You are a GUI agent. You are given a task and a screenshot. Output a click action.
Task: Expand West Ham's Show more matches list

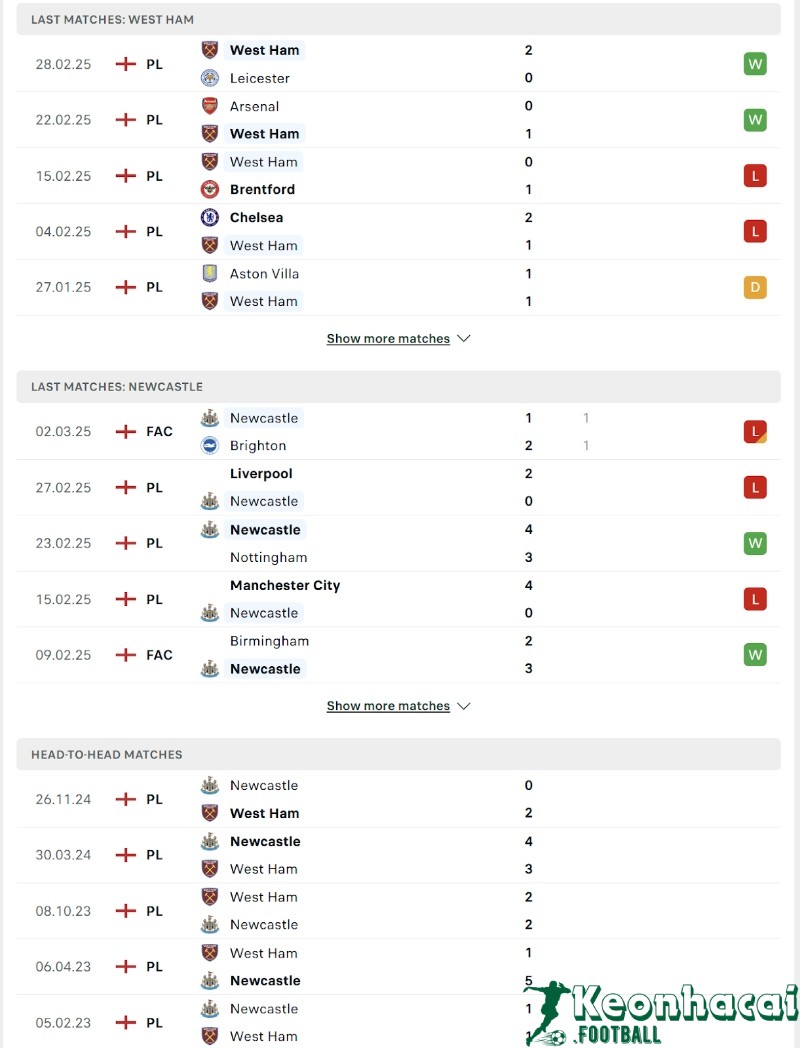pyautogui.click(x=388, y=338)
